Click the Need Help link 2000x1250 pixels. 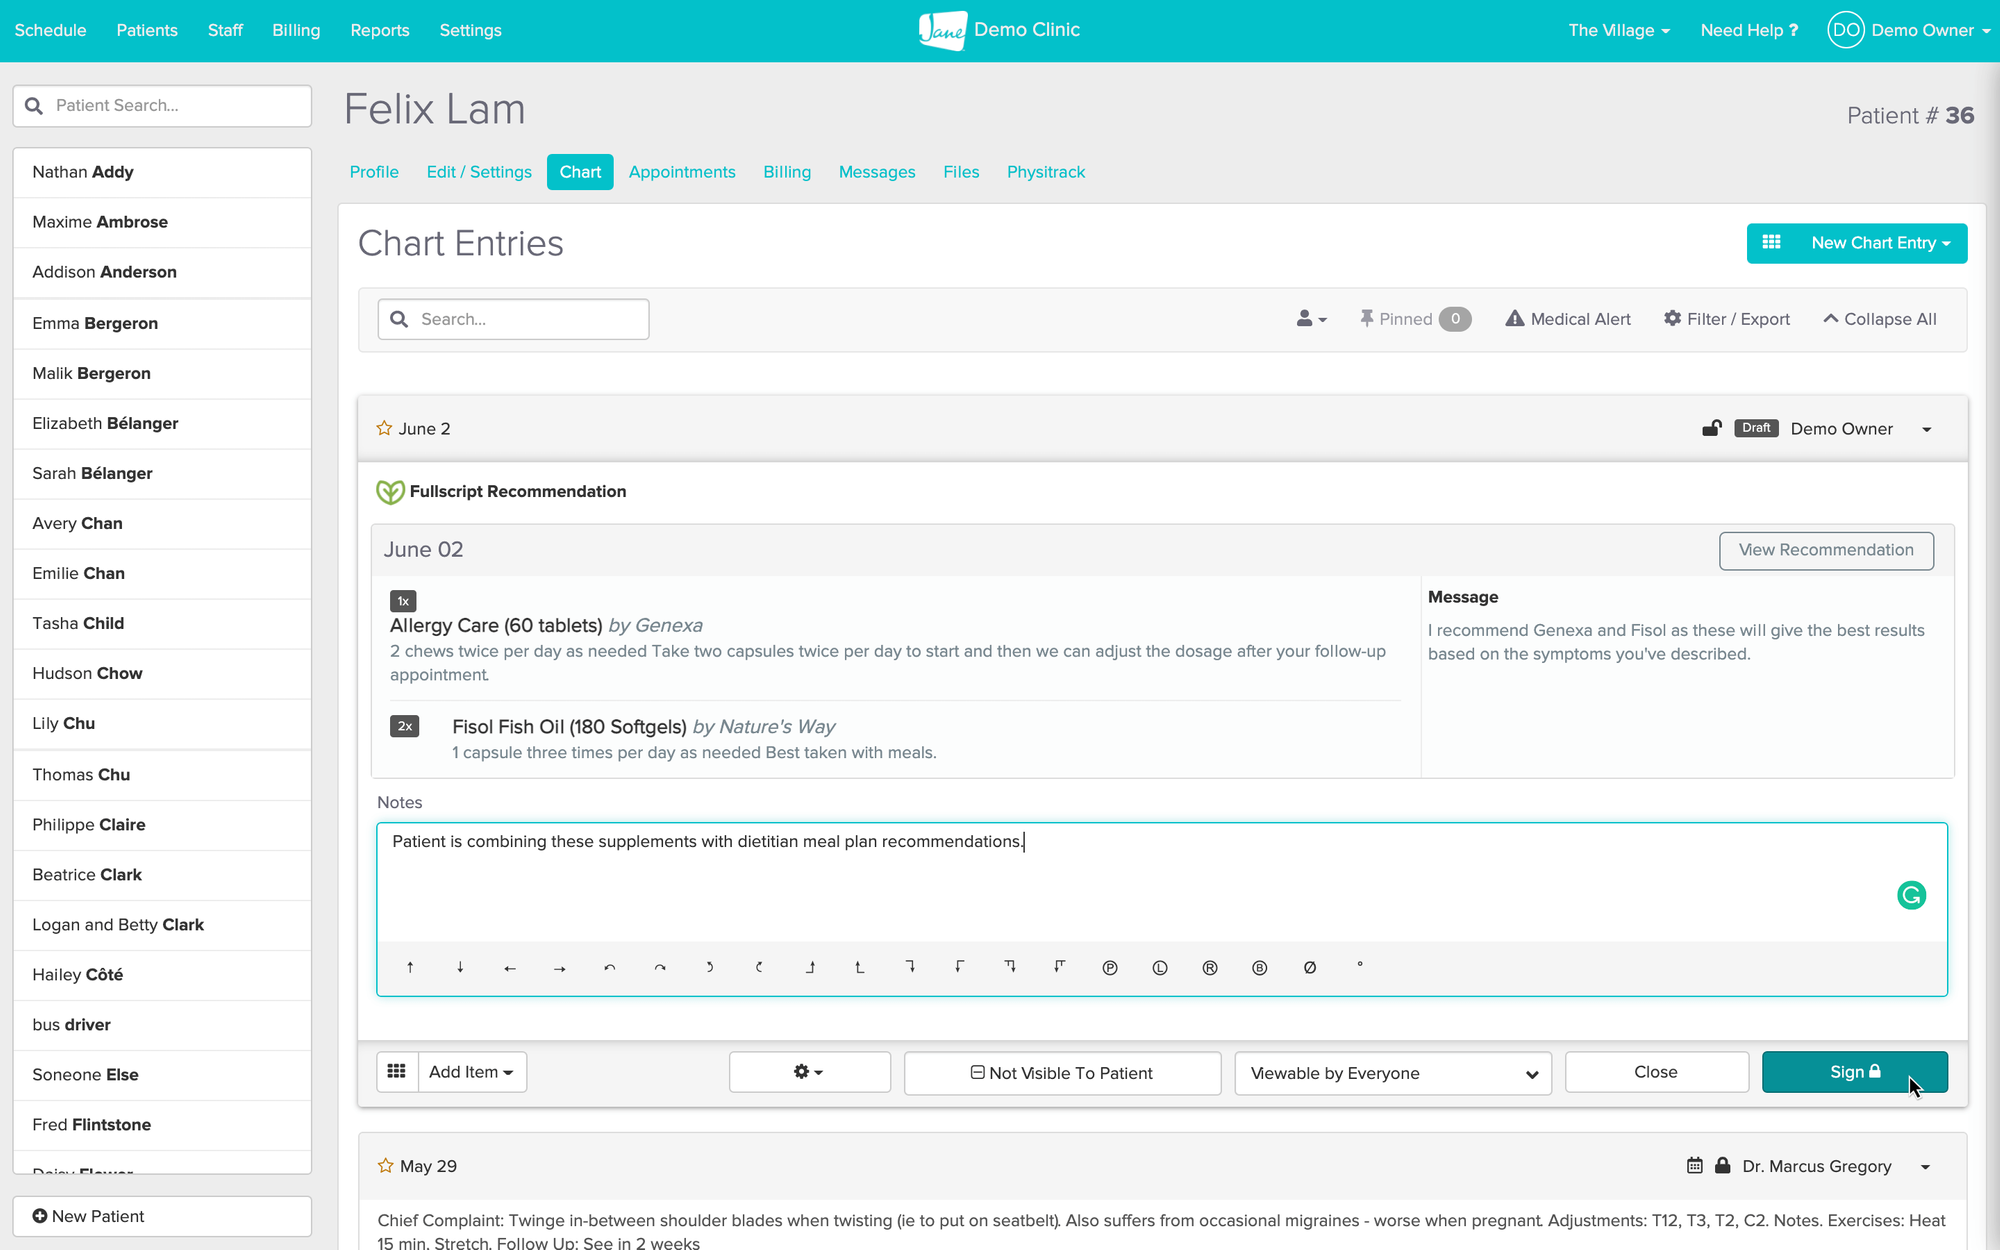1749,30
